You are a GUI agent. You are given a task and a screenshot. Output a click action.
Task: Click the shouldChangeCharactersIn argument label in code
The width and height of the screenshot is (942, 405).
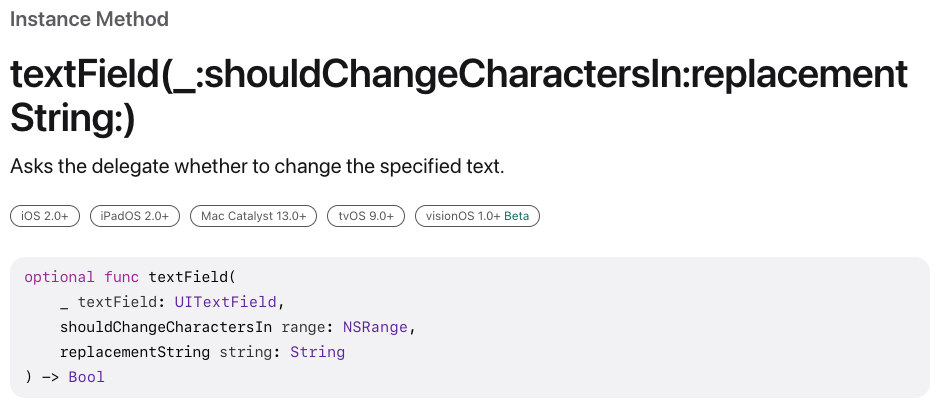pyautogui.click(x=166, y=327)
